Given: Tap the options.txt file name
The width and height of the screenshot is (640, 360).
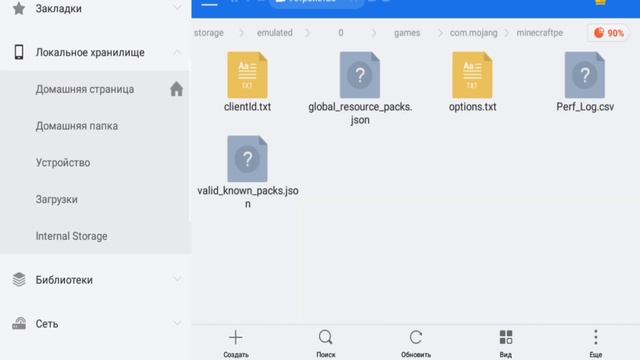Looking at the screenshot, I should coord(473,107).
